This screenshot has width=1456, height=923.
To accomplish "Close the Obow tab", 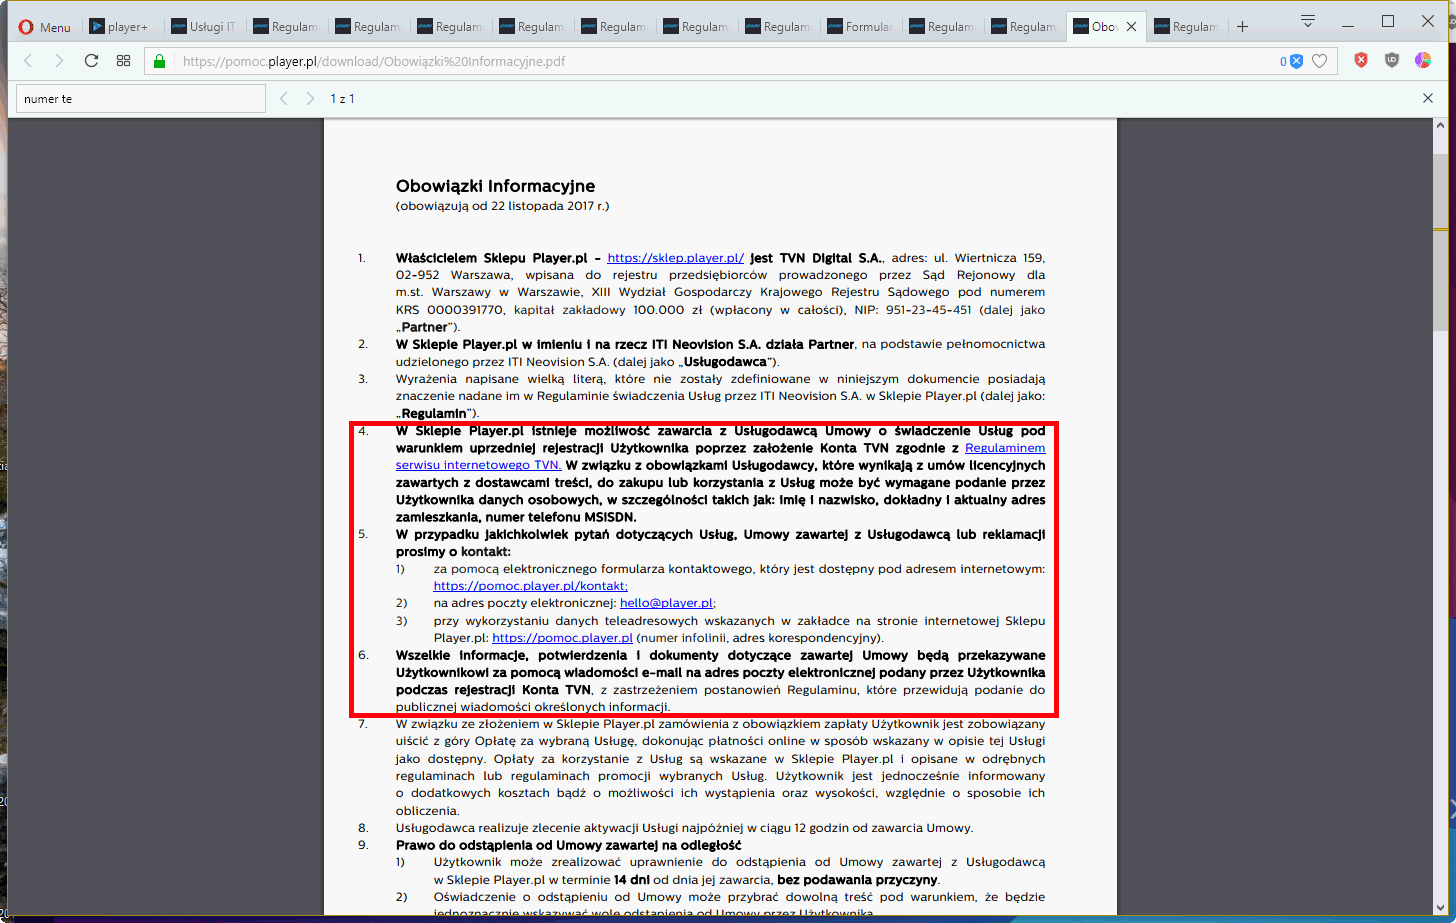I will tap(1132, 27).
